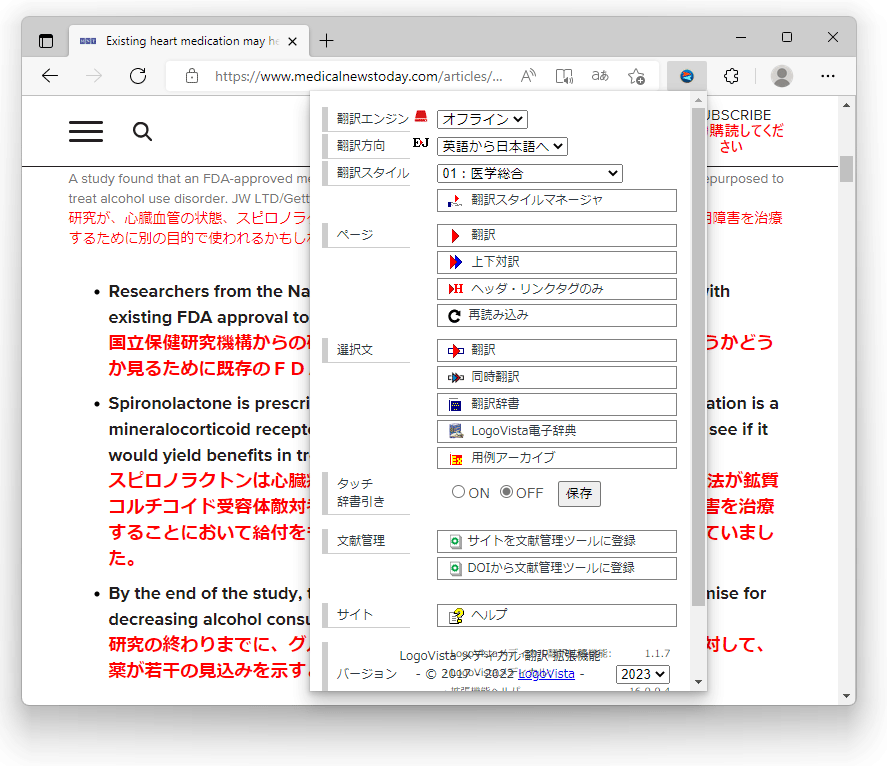
Task: Open the 英語から日本語へ direction dropdown
Action: point(502,146)
